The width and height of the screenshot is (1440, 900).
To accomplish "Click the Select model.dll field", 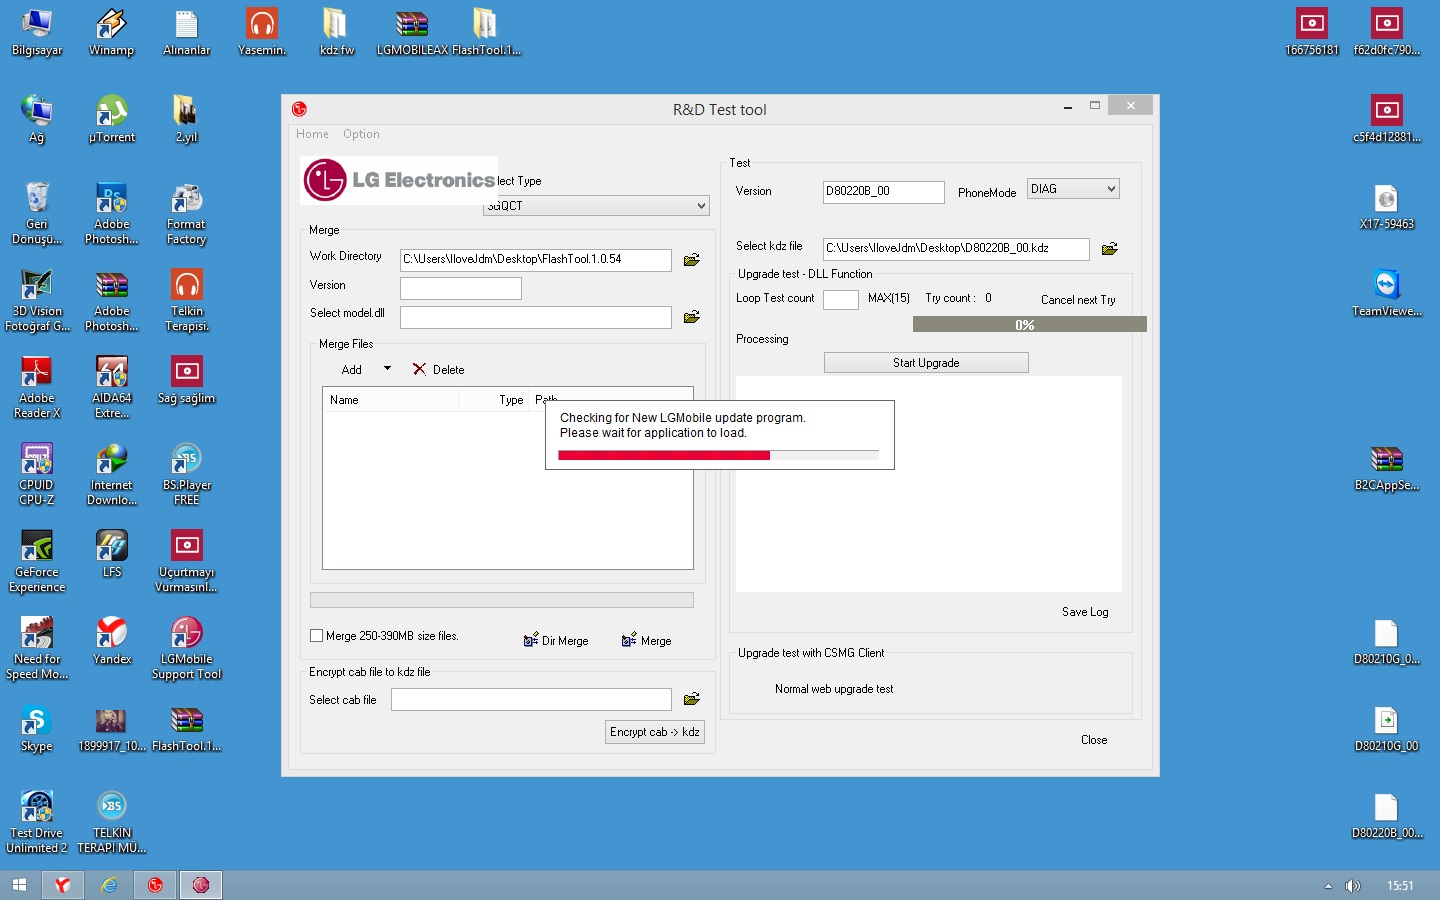I will (x=535, y=317).
